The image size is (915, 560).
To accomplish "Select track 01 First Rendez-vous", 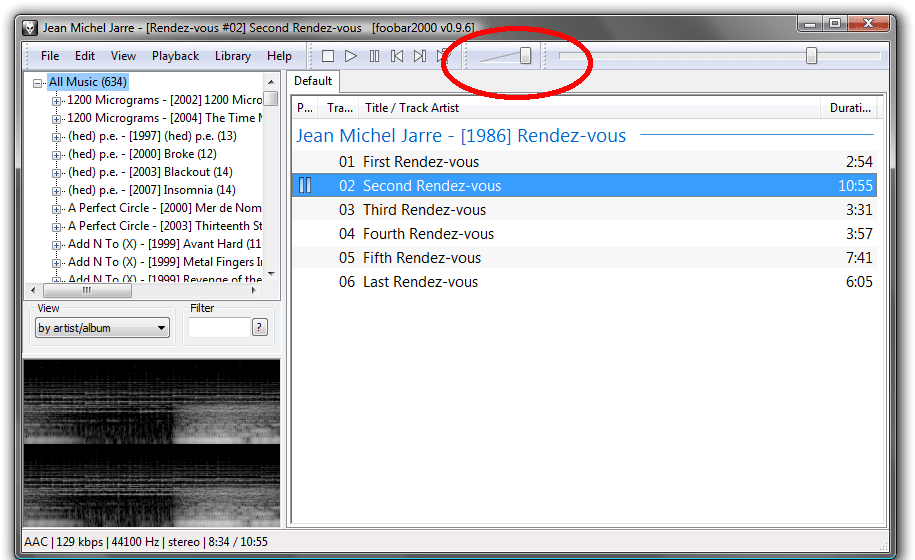I will coord(584,162).
